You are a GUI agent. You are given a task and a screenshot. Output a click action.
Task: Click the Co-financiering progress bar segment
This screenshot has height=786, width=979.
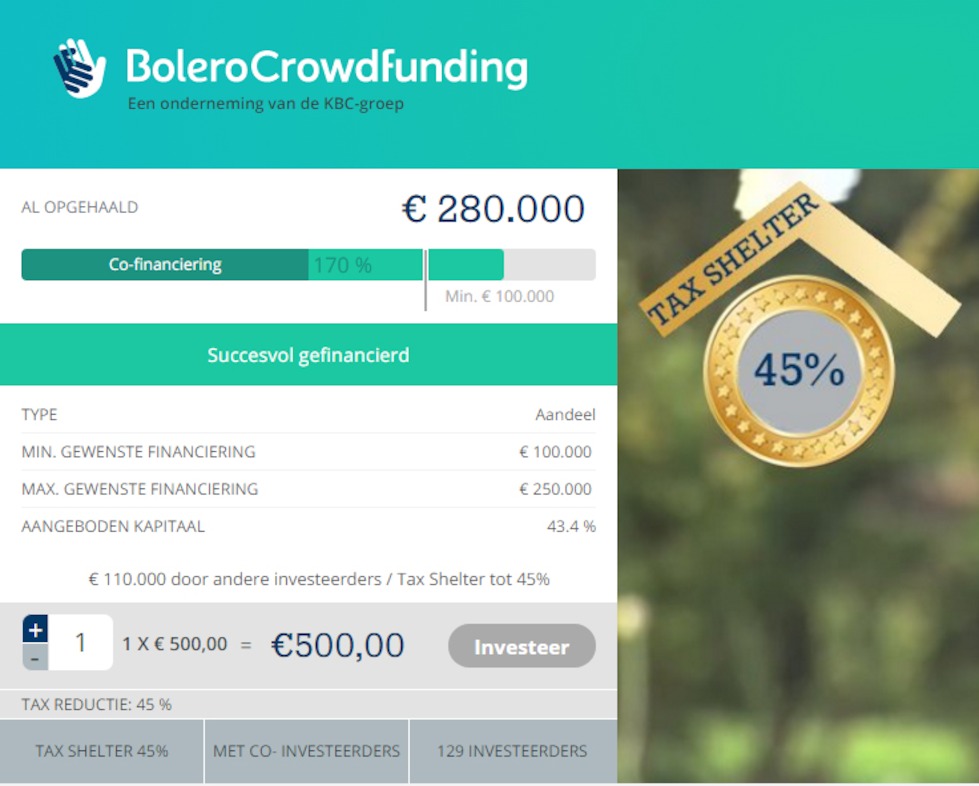click(x=165, y=265)
